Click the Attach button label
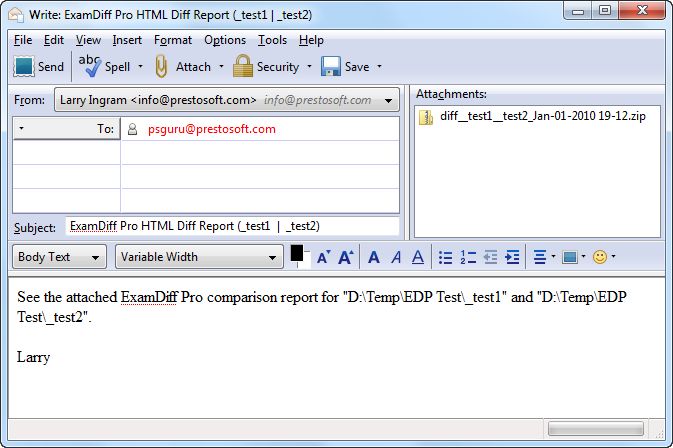Viewport: 673px width, 448px height. [x=193, y=67]
